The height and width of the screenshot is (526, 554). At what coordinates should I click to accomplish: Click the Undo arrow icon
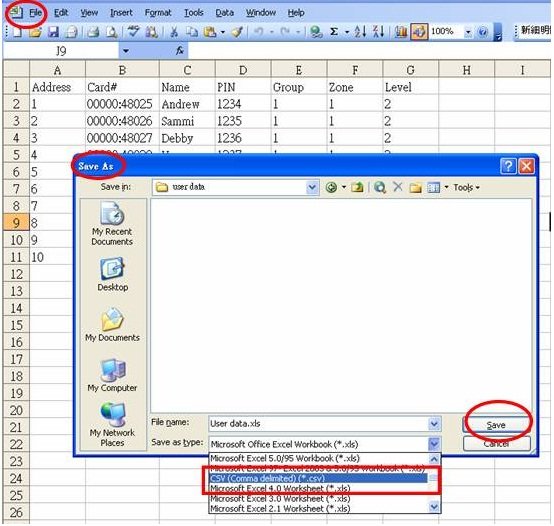click(258, 32)
